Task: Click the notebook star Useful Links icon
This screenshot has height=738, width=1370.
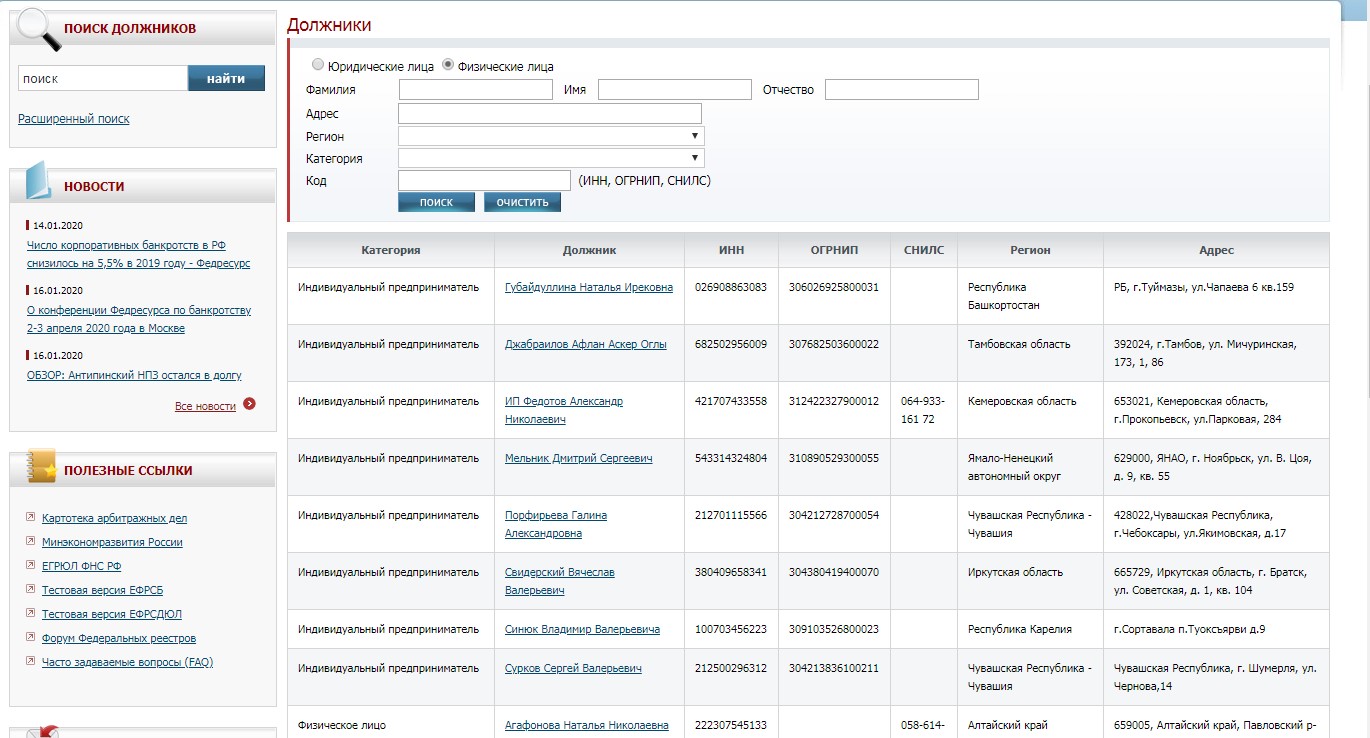Action: point(40,467)
